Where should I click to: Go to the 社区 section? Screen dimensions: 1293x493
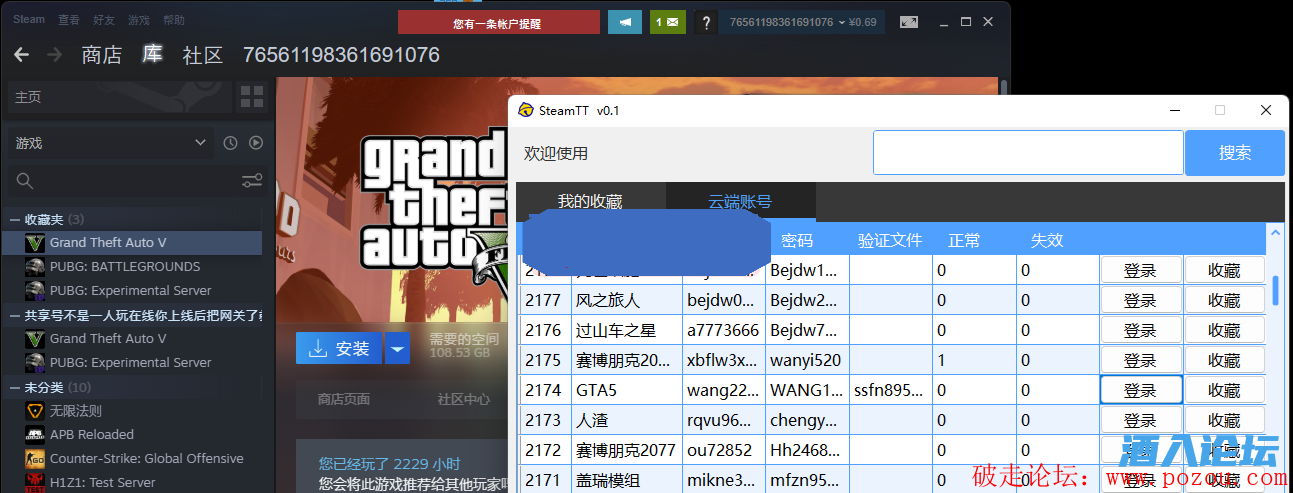(203, 55)
